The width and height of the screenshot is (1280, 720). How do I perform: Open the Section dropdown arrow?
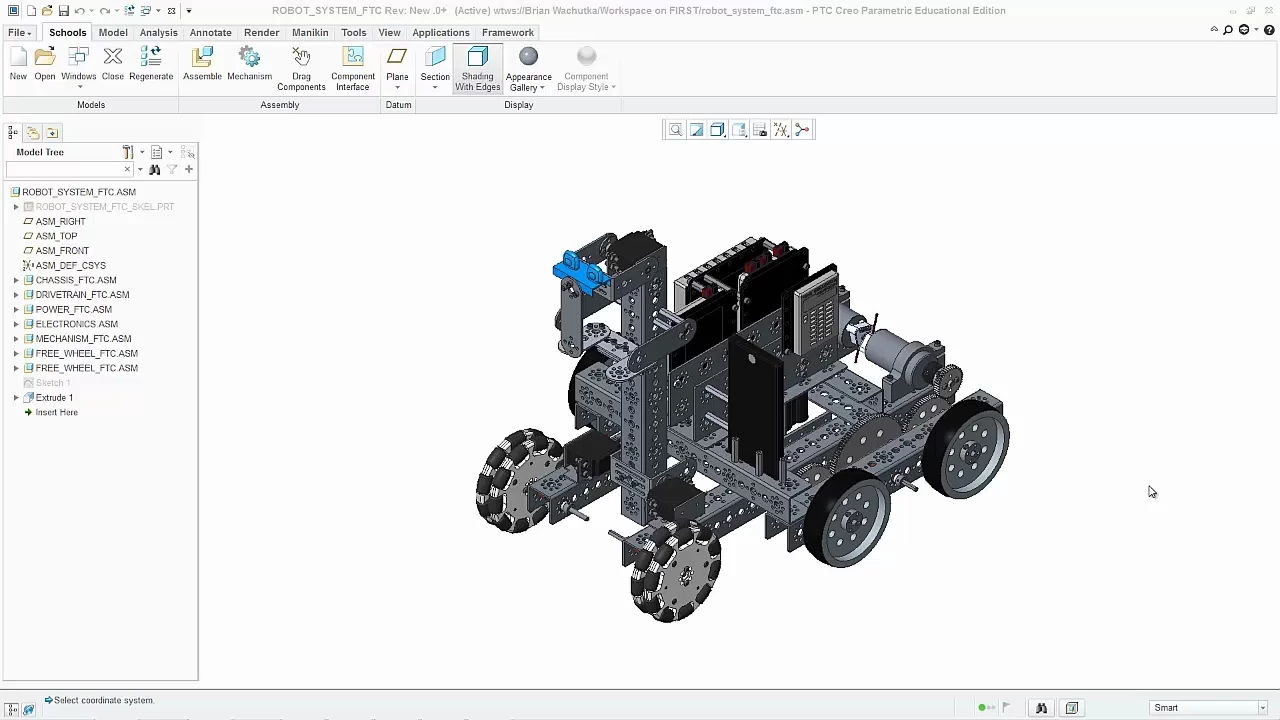click(x=435, y=88)
